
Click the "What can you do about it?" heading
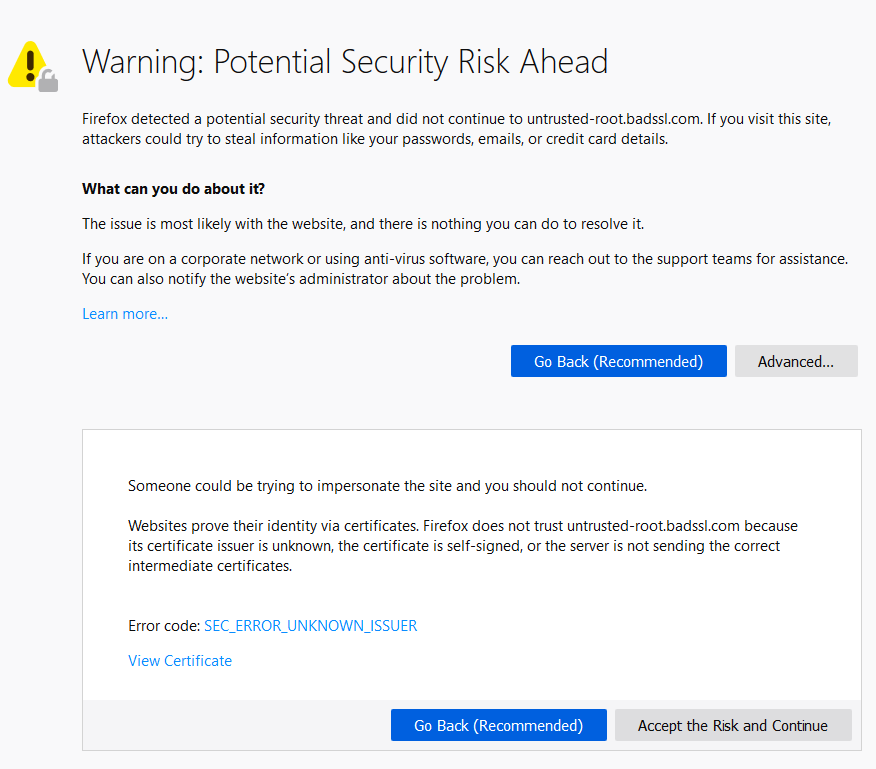(x=173, y=189)
